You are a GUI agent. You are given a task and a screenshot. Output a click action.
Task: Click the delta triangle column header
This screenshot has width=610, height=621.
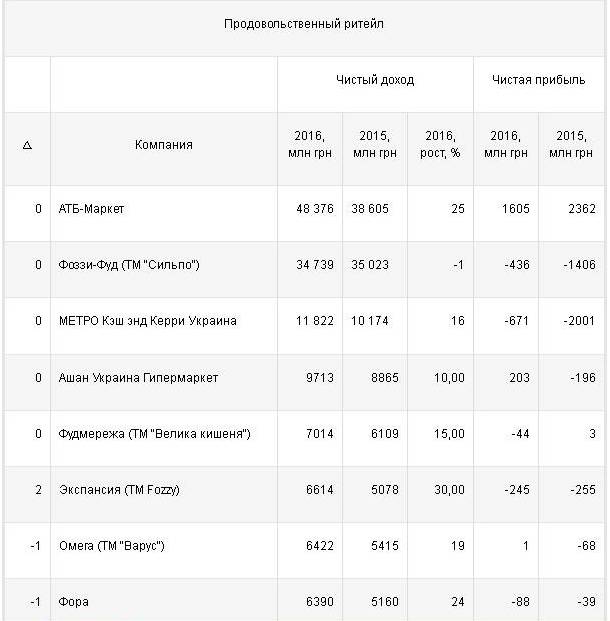point(27,145)
